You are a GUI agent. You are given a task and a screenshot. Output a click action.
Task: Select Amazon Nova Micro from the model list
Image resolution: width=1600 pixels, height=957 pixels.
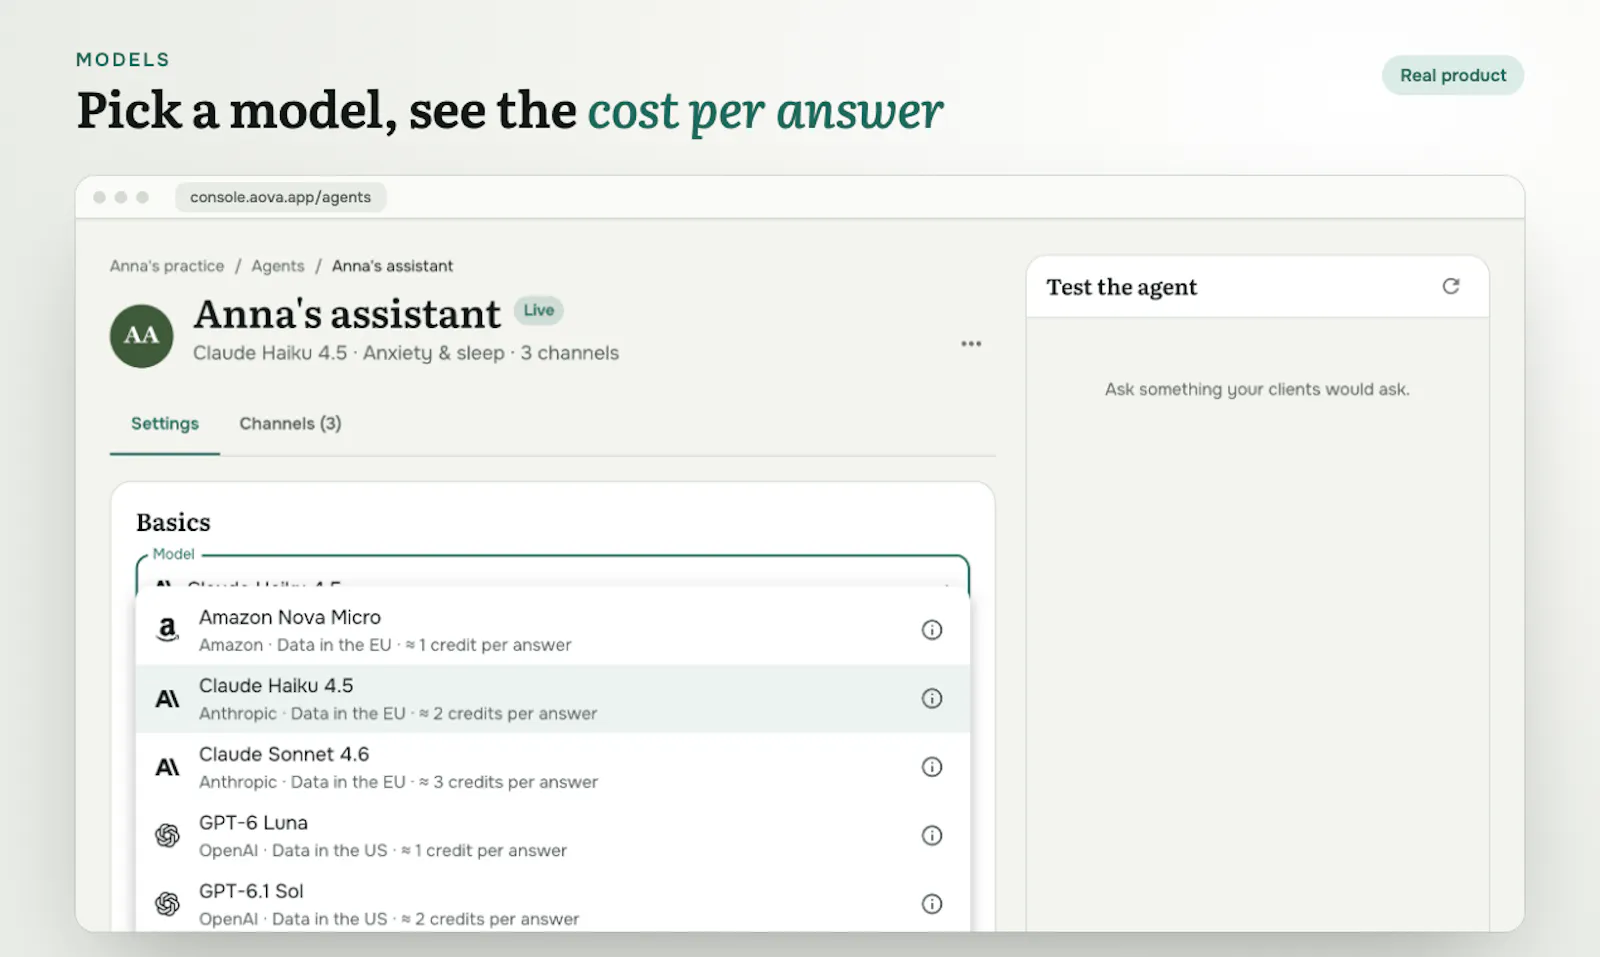point(553,630)
